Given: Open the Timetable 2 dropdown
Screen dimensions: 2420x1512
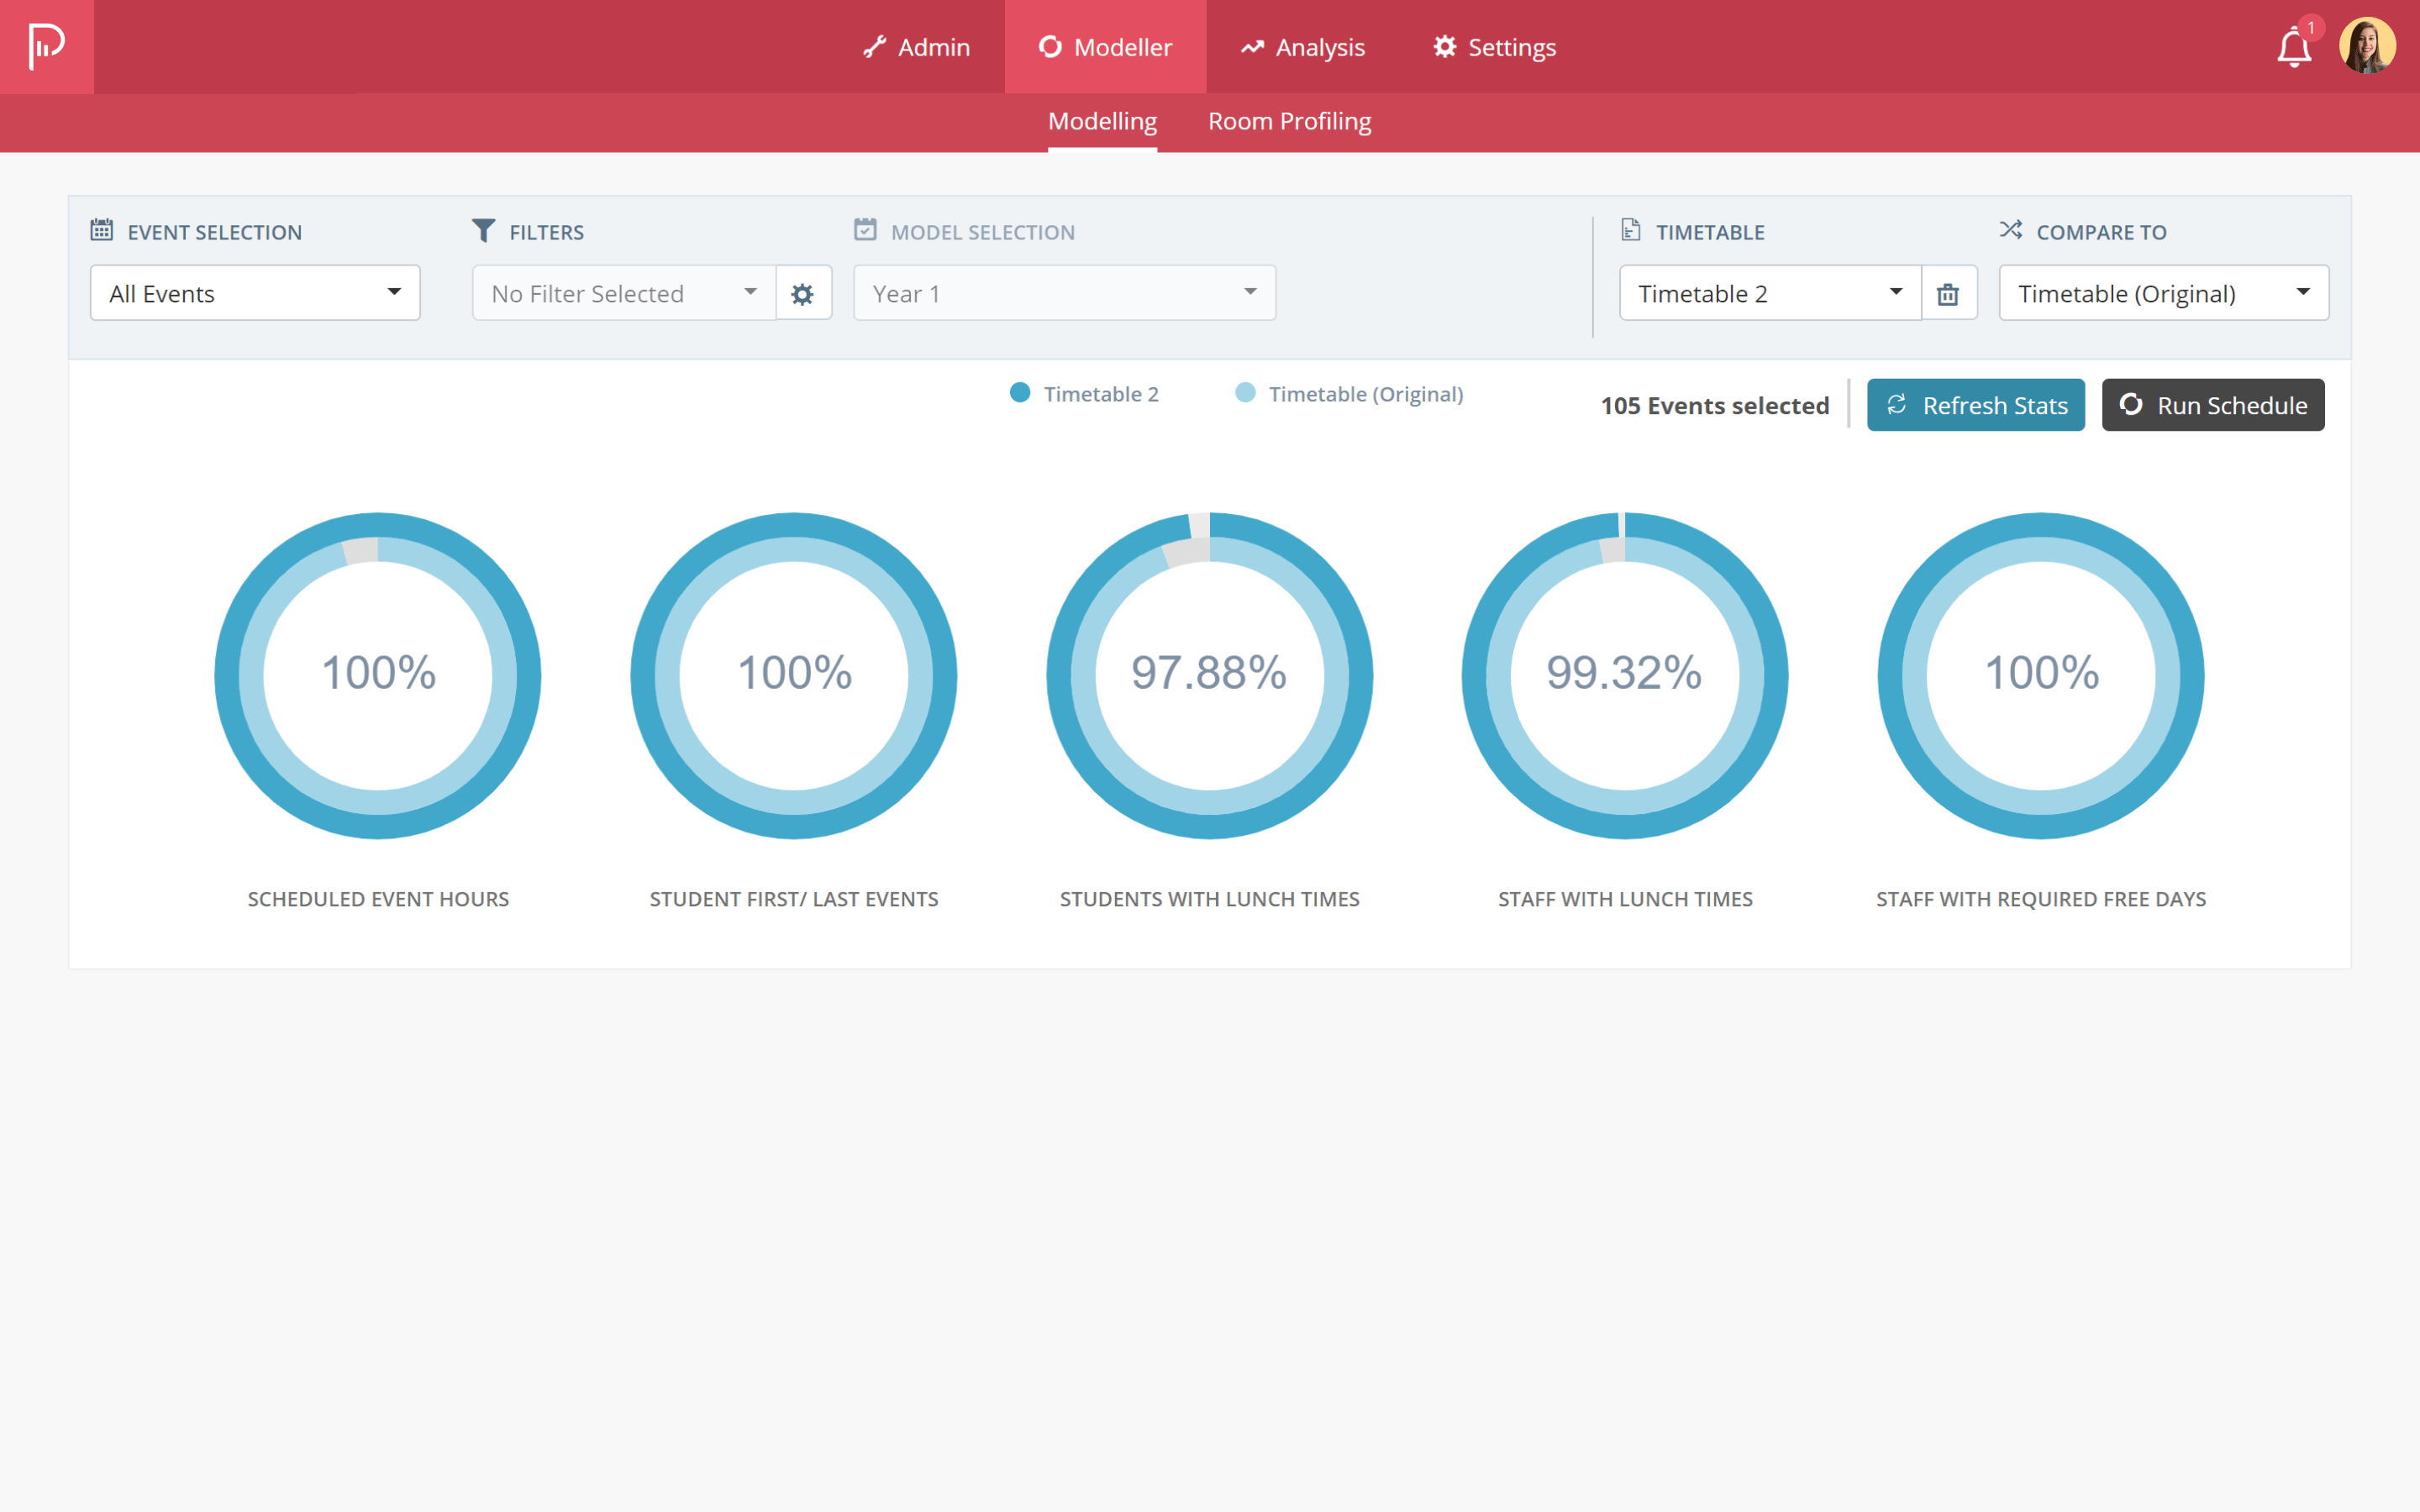Looking at the screenshot, I should 1769,293.
